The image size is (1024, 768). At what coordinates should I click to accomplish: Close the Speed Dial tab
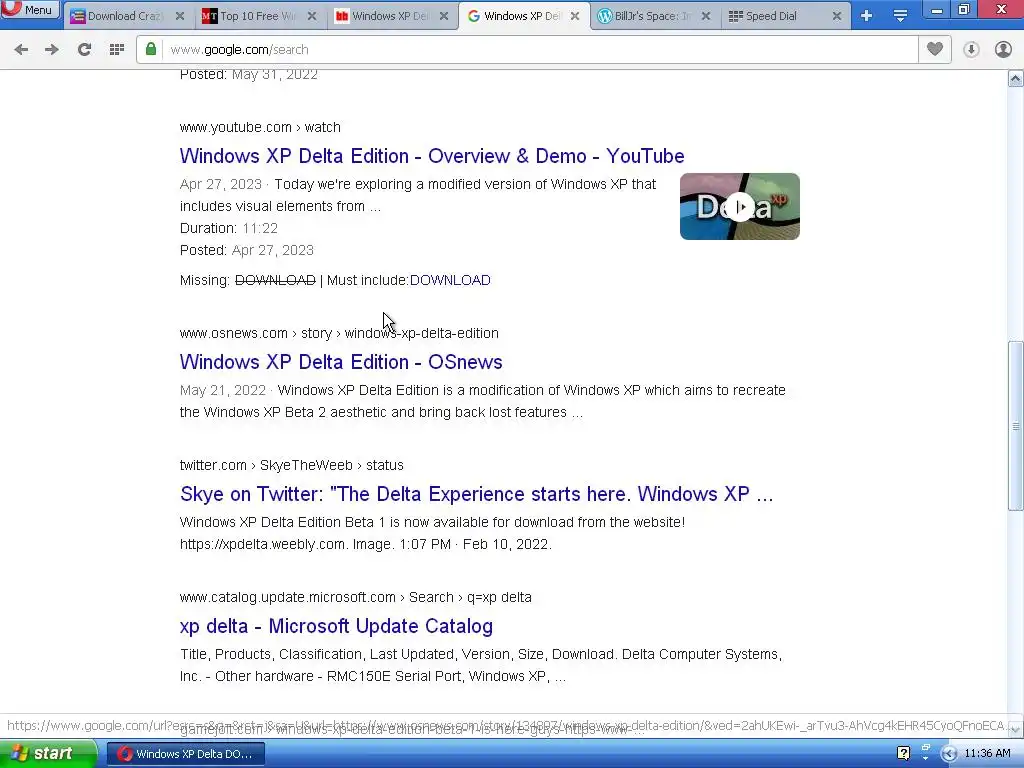(x=837, y=16)
